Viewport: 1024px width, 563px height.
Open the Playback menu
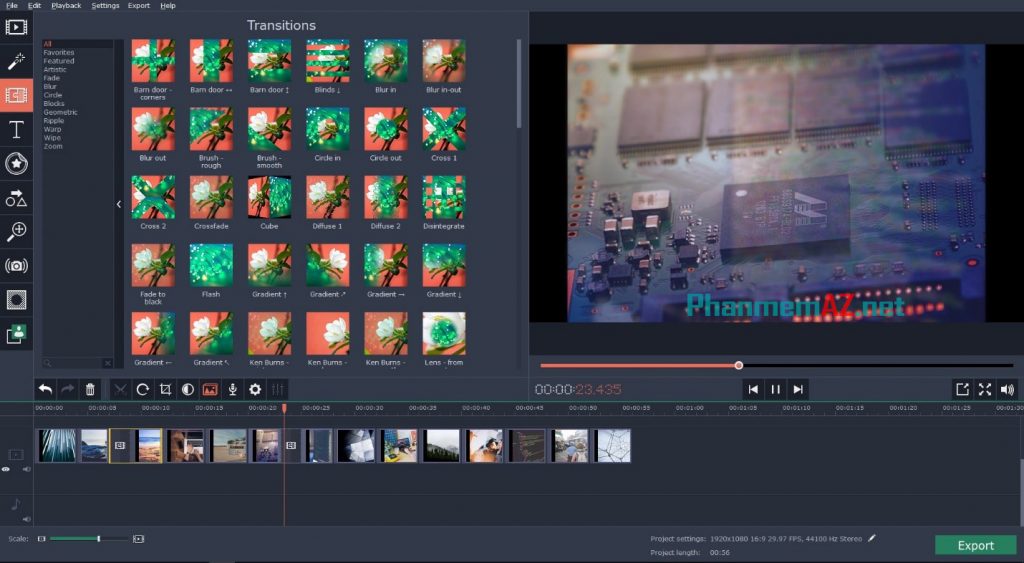(66, 5)
